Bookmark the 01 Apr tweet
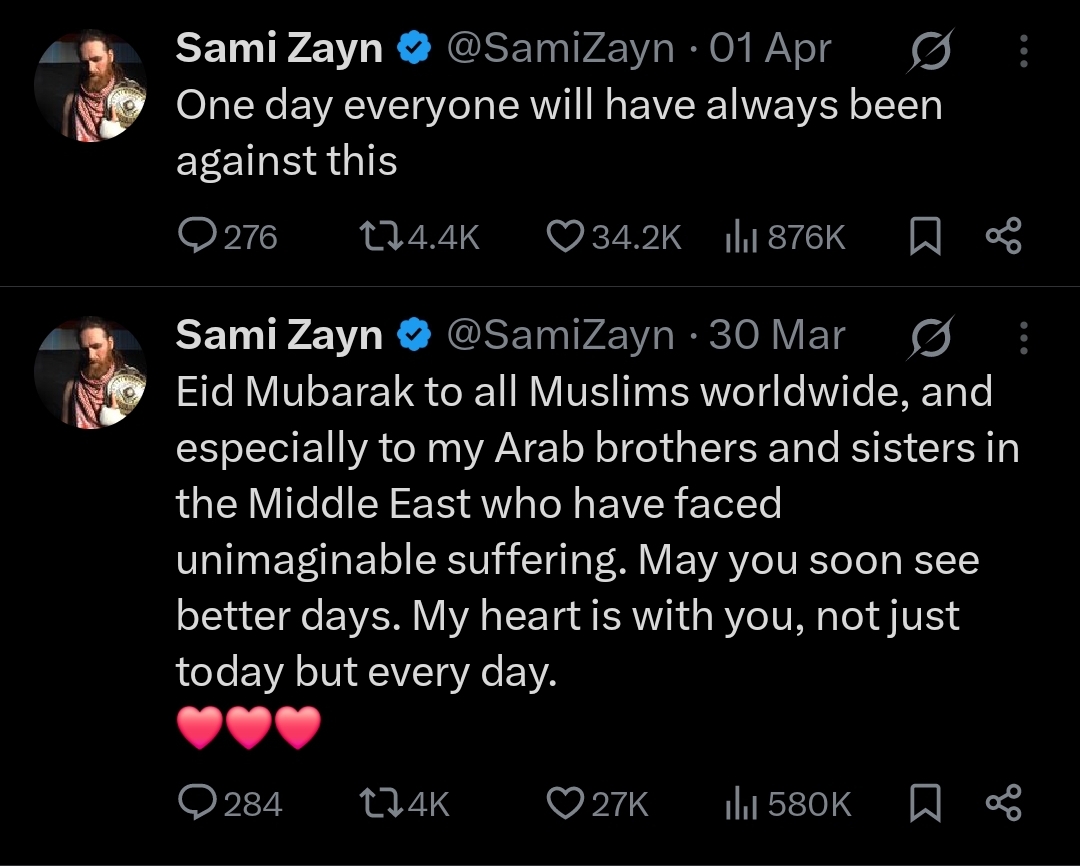Screen dimensions: 1080x866 926,237
